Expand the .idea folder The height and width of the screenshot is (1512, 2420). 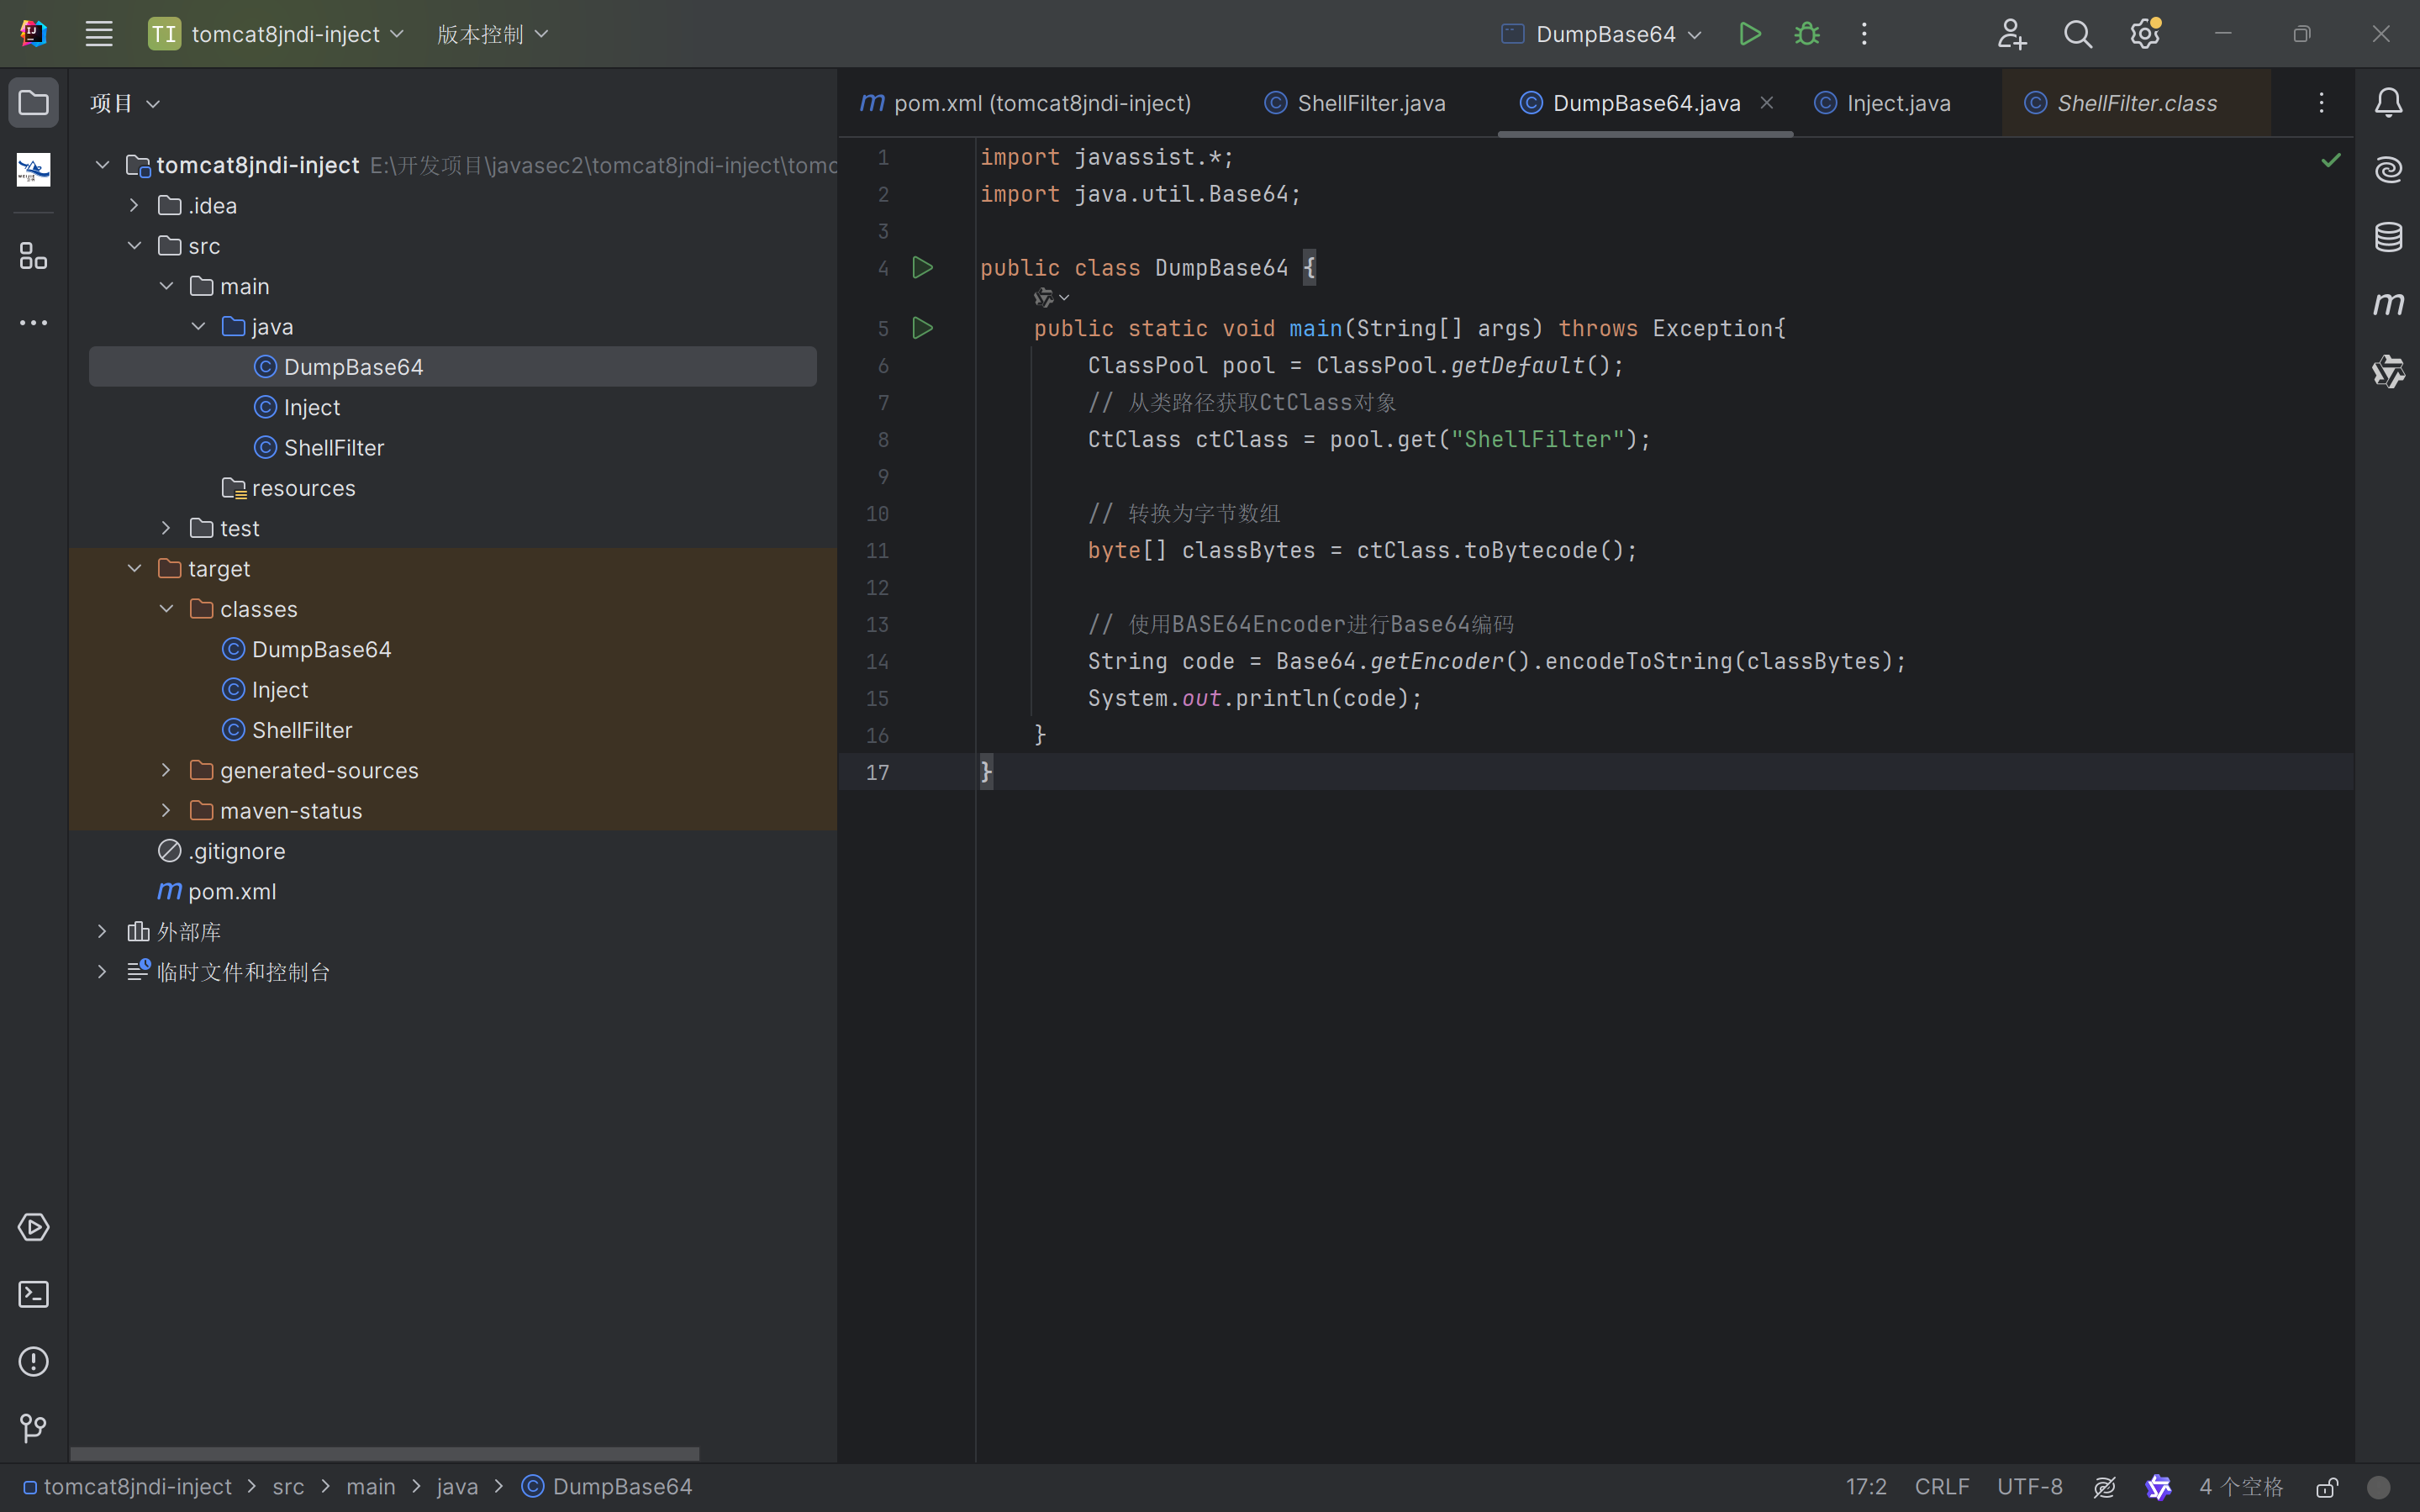(x=134, y=205)
